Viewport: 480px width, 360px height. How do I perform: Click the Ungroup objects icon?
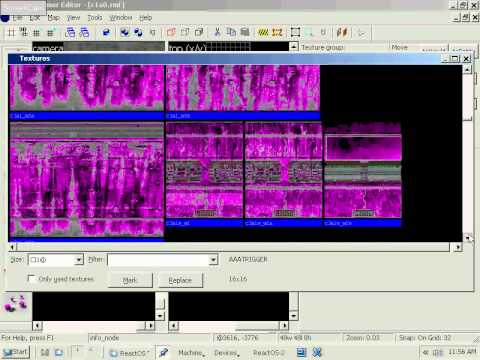[x=138, y=32]
